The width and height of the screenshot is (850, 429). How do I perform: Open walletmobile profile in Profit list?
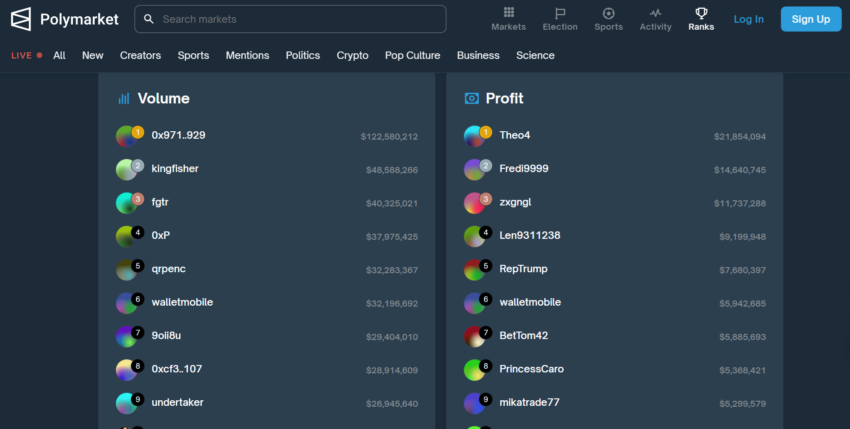530,302
